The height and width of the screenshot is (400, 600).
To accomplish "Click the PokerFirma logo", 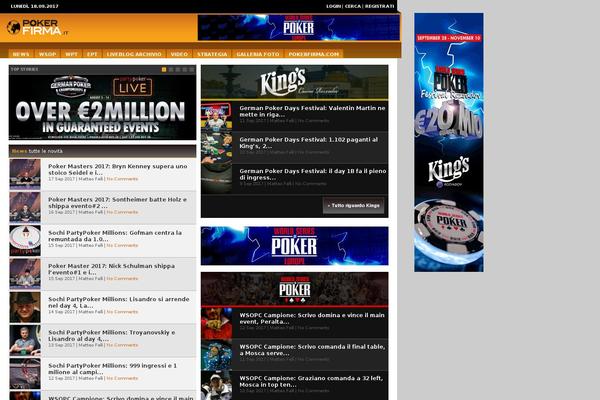I will [x=37, y=27].
